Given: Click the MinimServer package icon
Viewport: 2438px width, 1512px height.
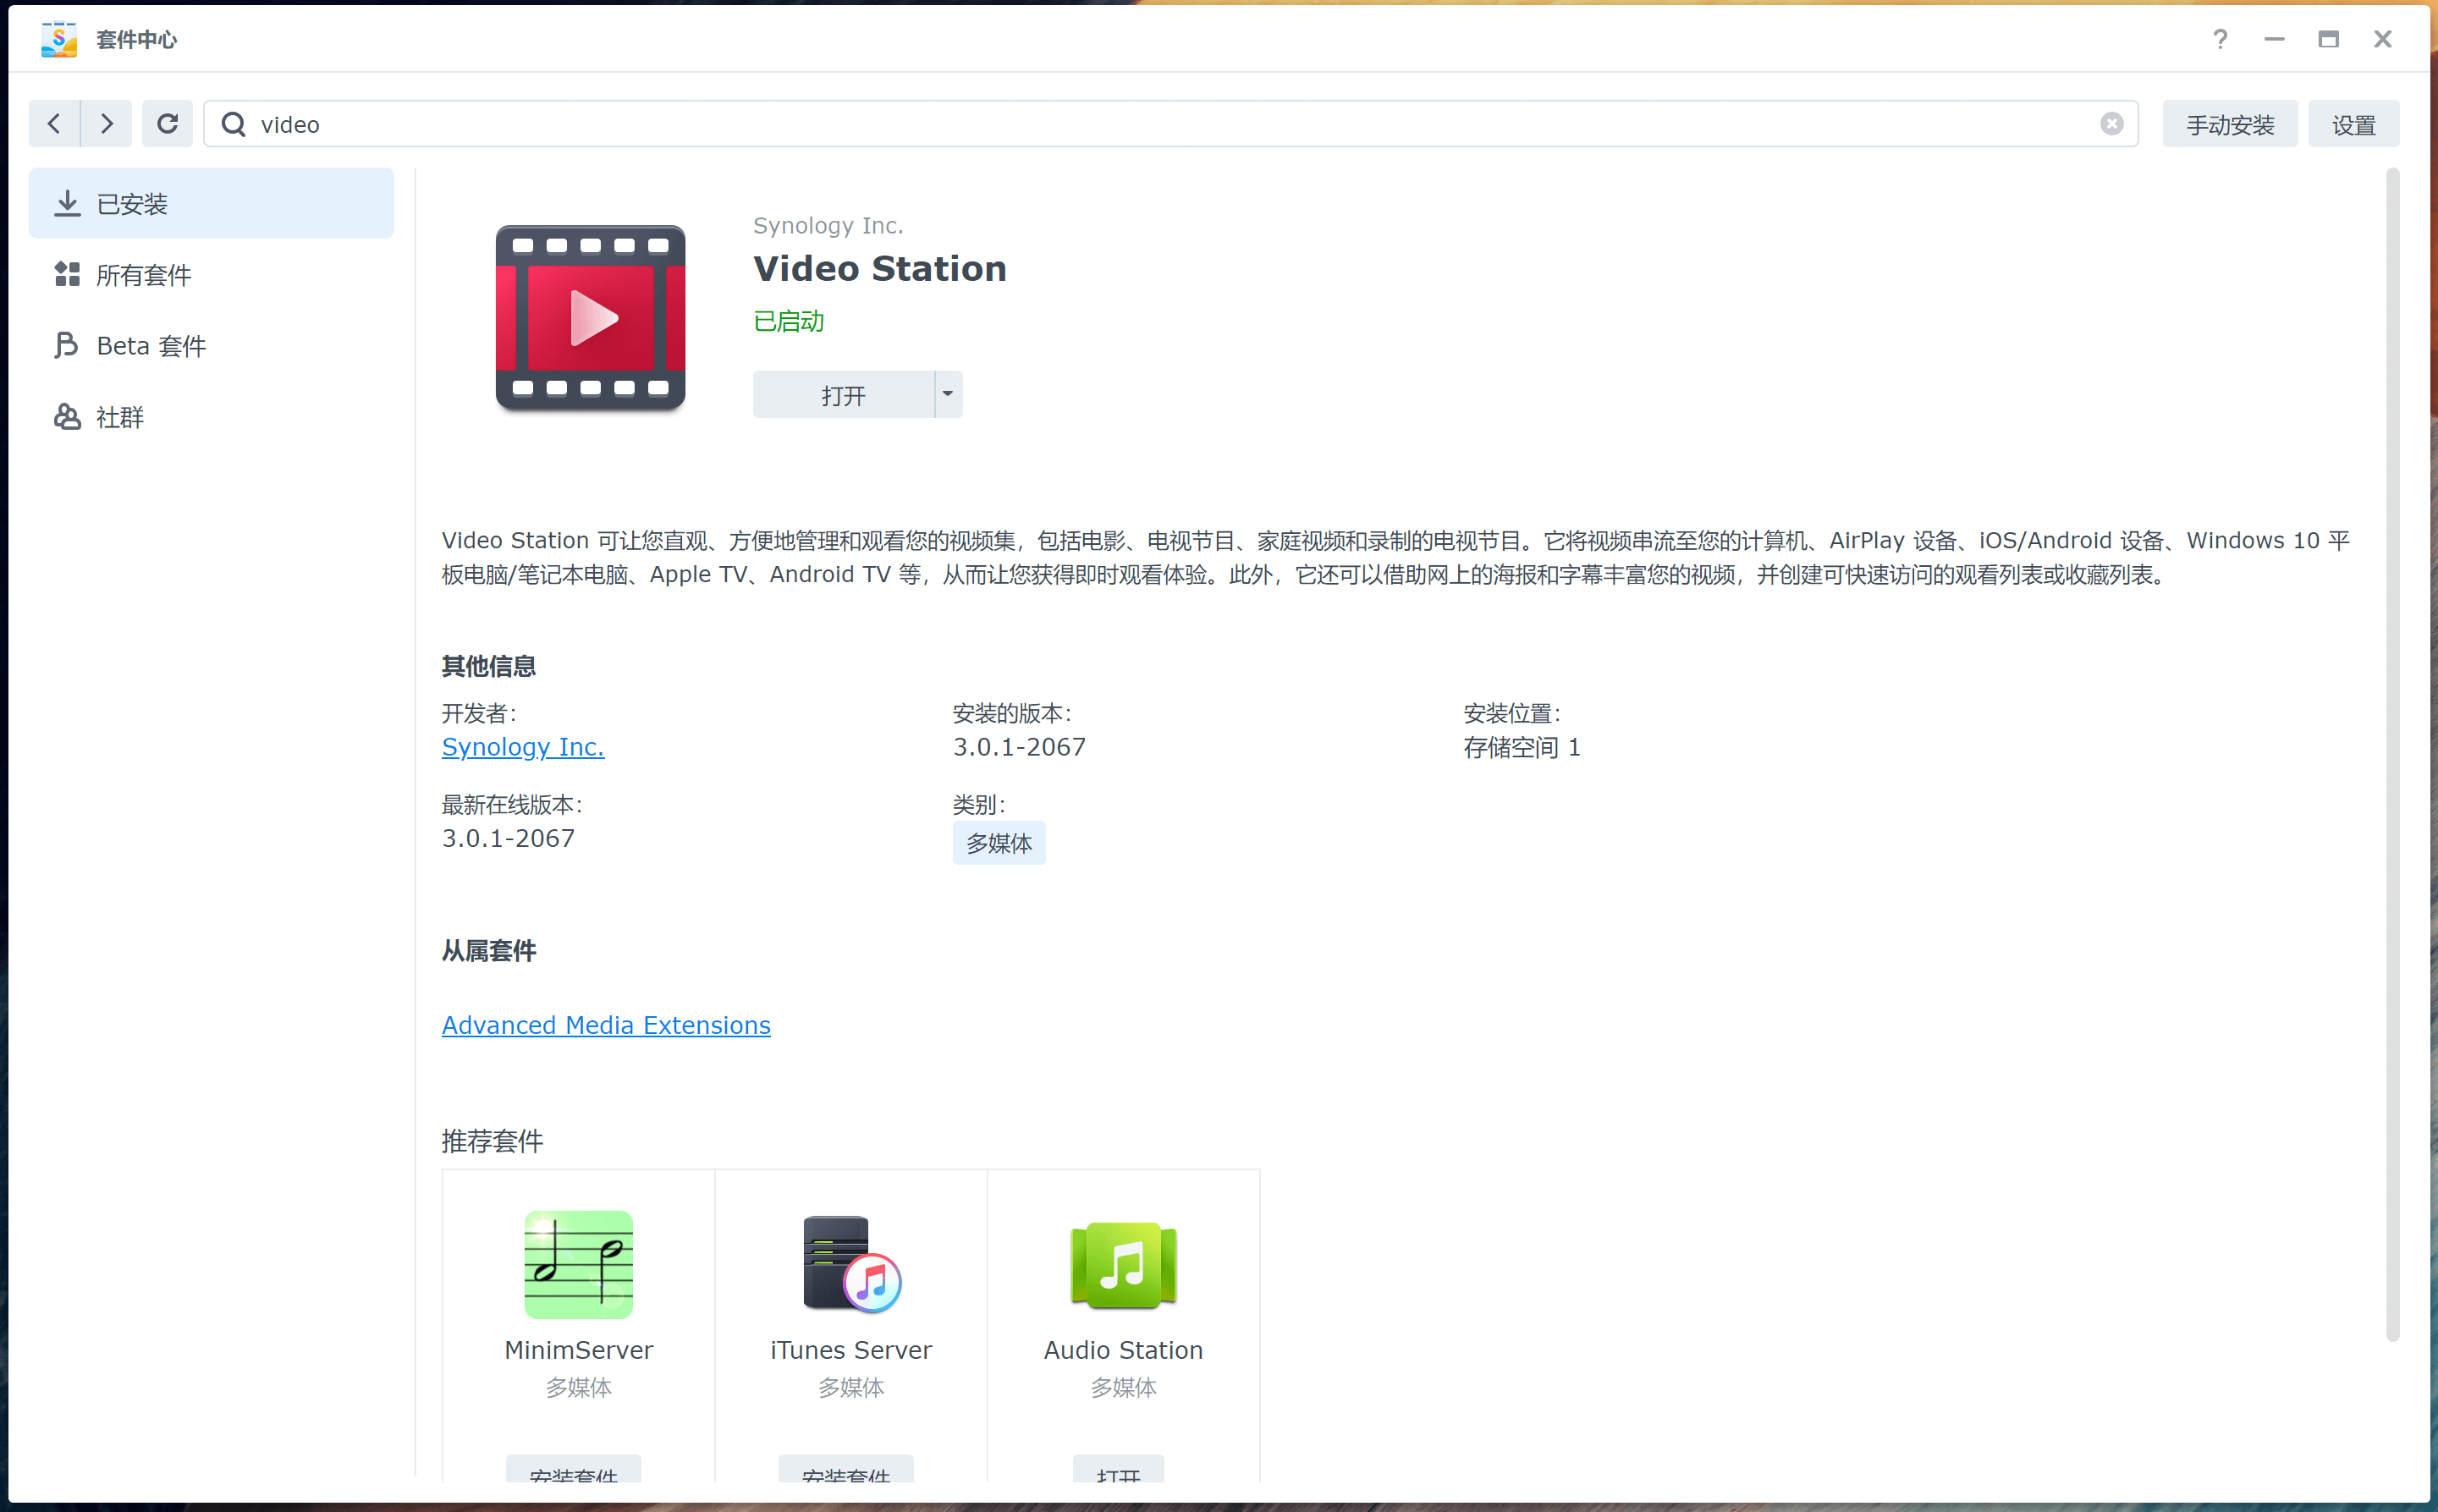Looking at the screenshot, I should point(578,1264).
